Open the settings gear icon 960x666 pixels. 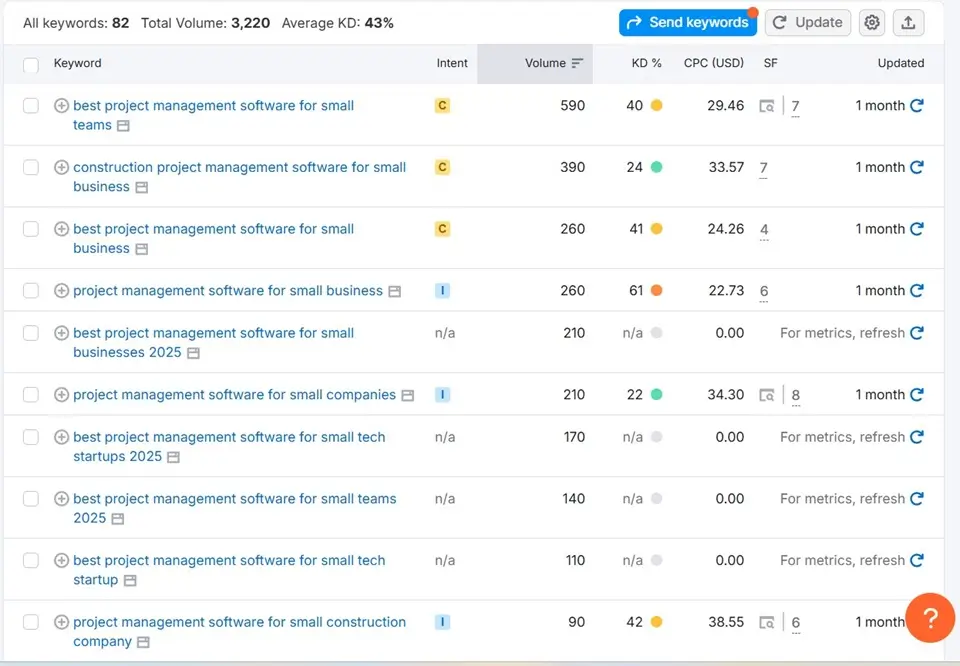(871, 23)
